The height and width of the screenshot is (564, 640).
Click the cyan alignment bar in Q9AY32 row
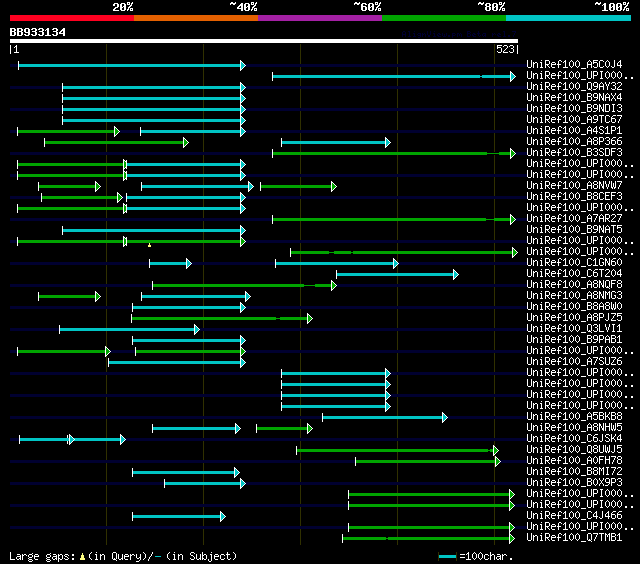click(154, 87)
